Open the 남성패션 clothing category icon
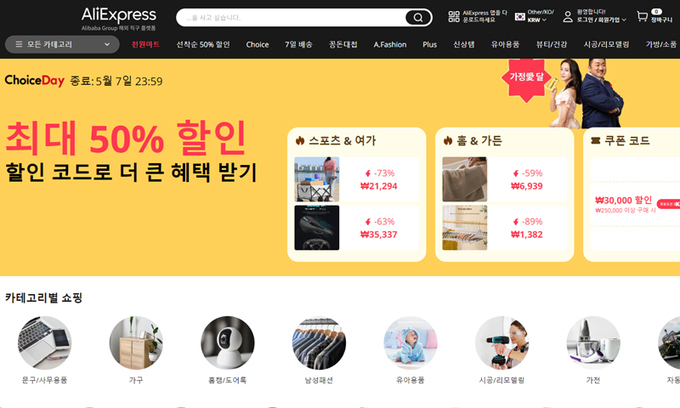 [x=319, y=343]
